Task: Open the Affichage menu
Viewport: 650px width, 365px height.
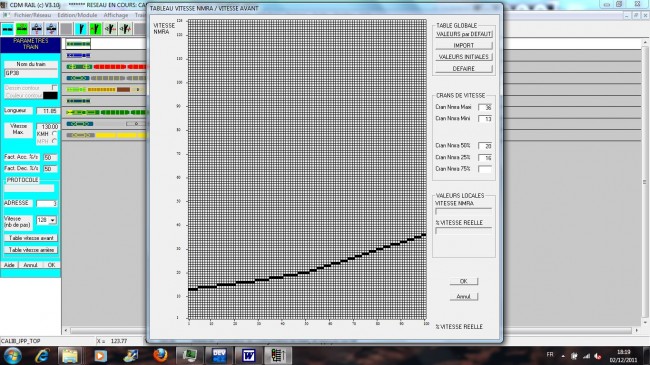Action: click(116, 15)
